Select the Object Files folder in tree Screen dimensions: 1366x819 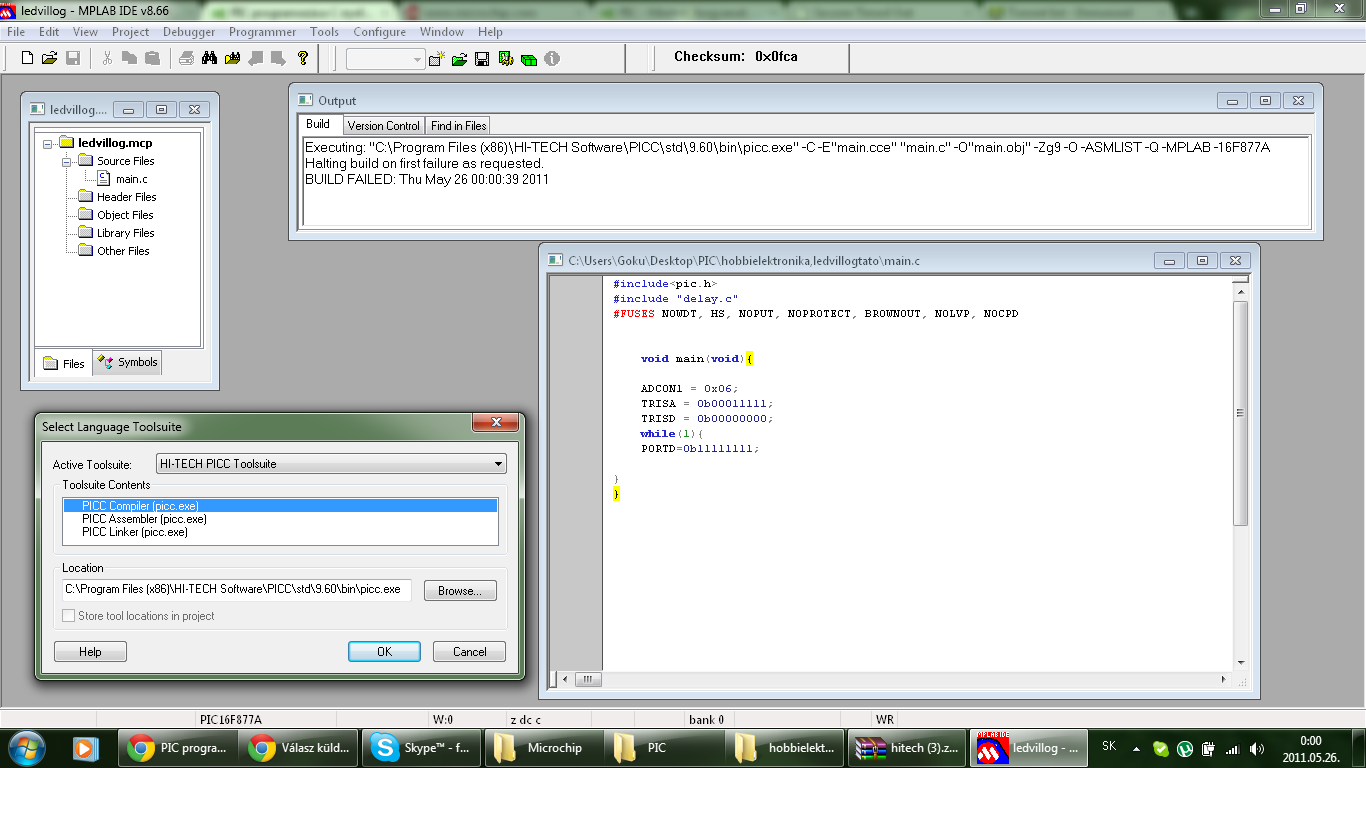[125, 215]
